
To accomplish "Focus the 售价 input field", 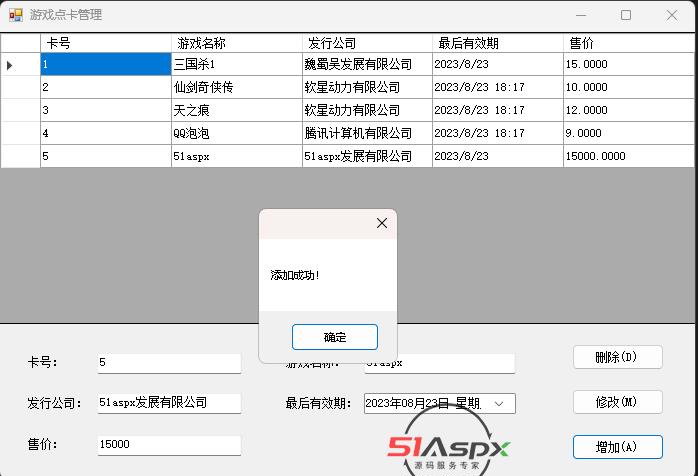I will coord(169,445).
